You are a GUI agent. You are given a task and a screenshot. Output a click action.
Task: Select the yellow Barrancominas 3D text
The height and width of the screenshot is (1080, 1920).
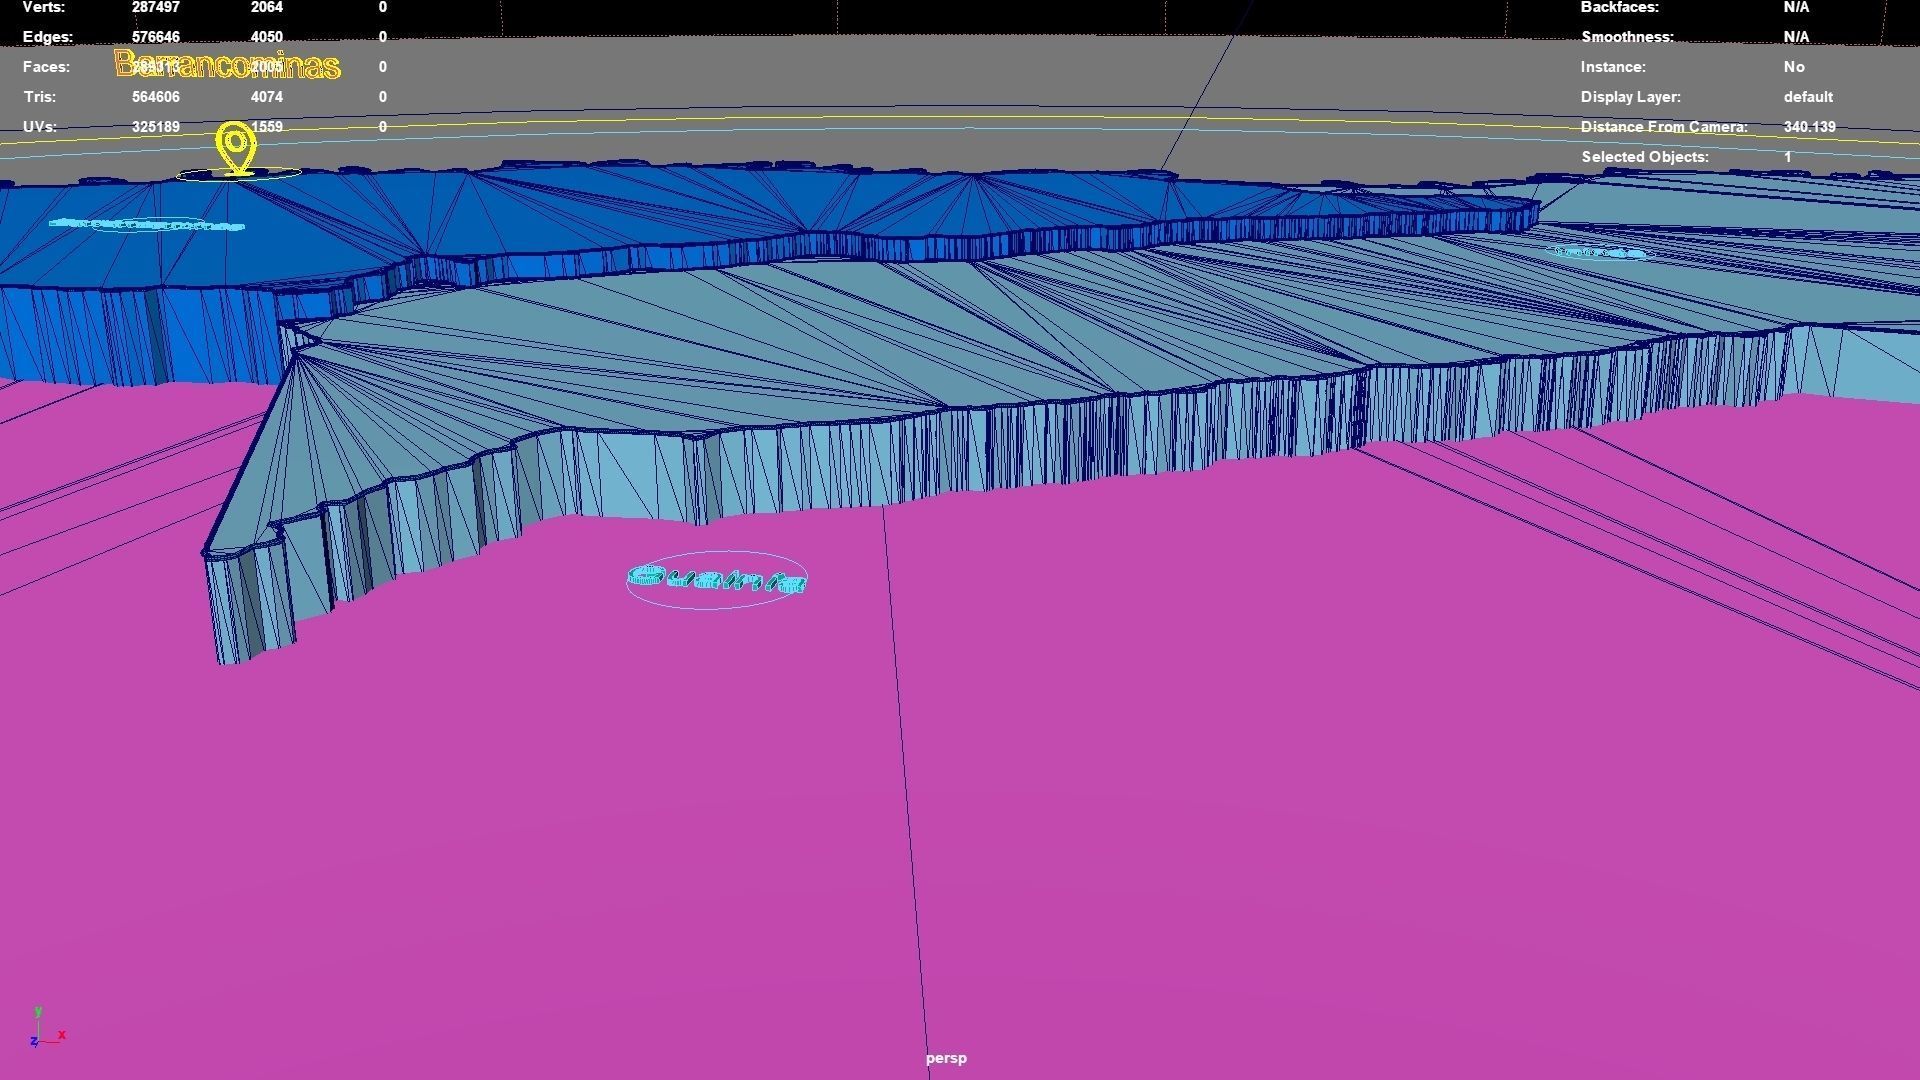pyautogui.click(x=228, y=65)
